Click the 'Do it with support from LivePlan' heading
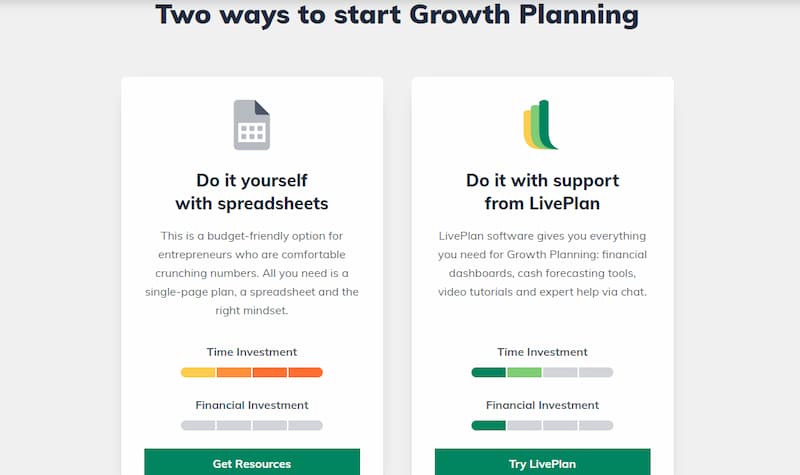This screenshot has height=475, width=800. [x=542, y=192]
